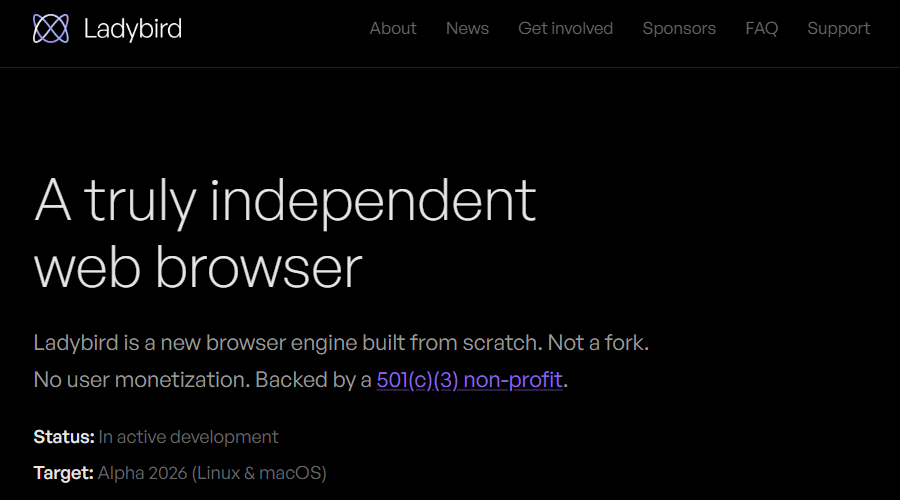The image size is (900, 500).
Task: Click the "Backed by a" text
Action: (x=313, y=379)
